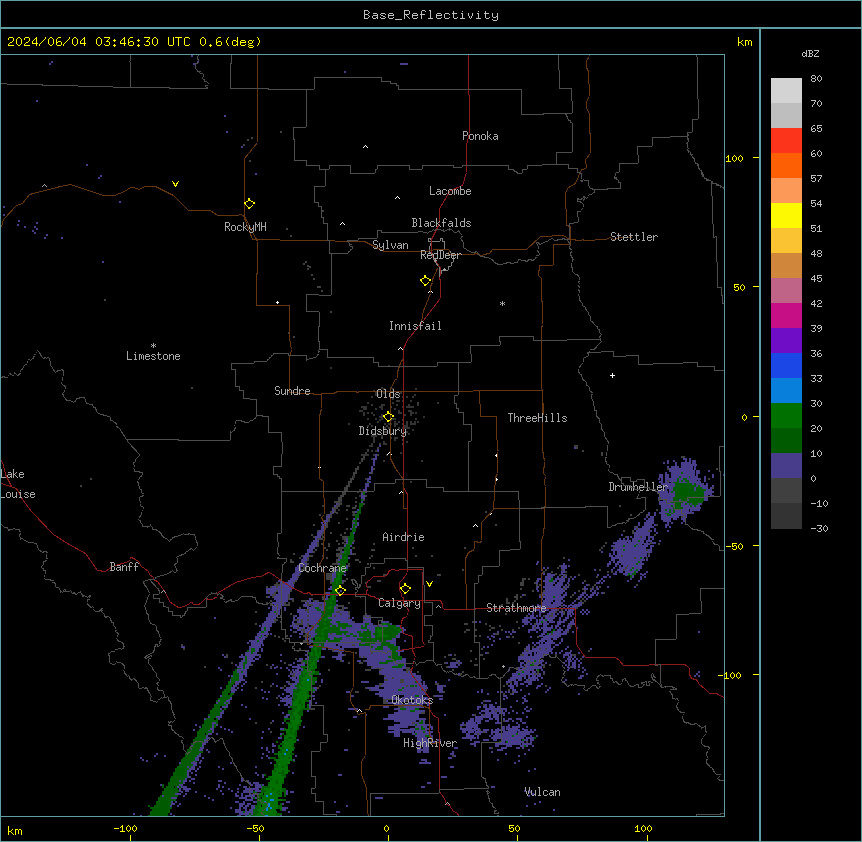Click the Ponoka city label
The height and width of the screenshot is (842, 862).
pyautogui.click(x=480, y=136)
